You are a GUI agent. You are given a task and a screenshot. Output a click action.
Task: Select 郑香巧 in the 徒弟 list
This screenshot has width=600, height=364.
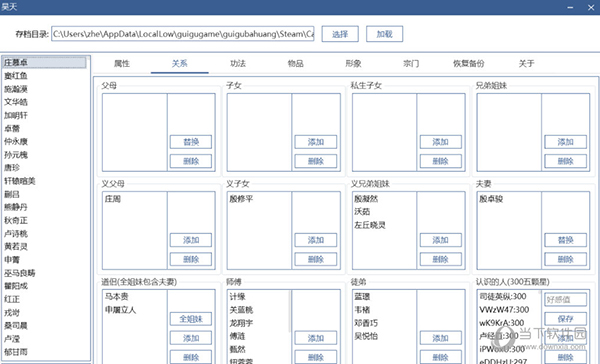pyautogui.click(x=366, y=323)
